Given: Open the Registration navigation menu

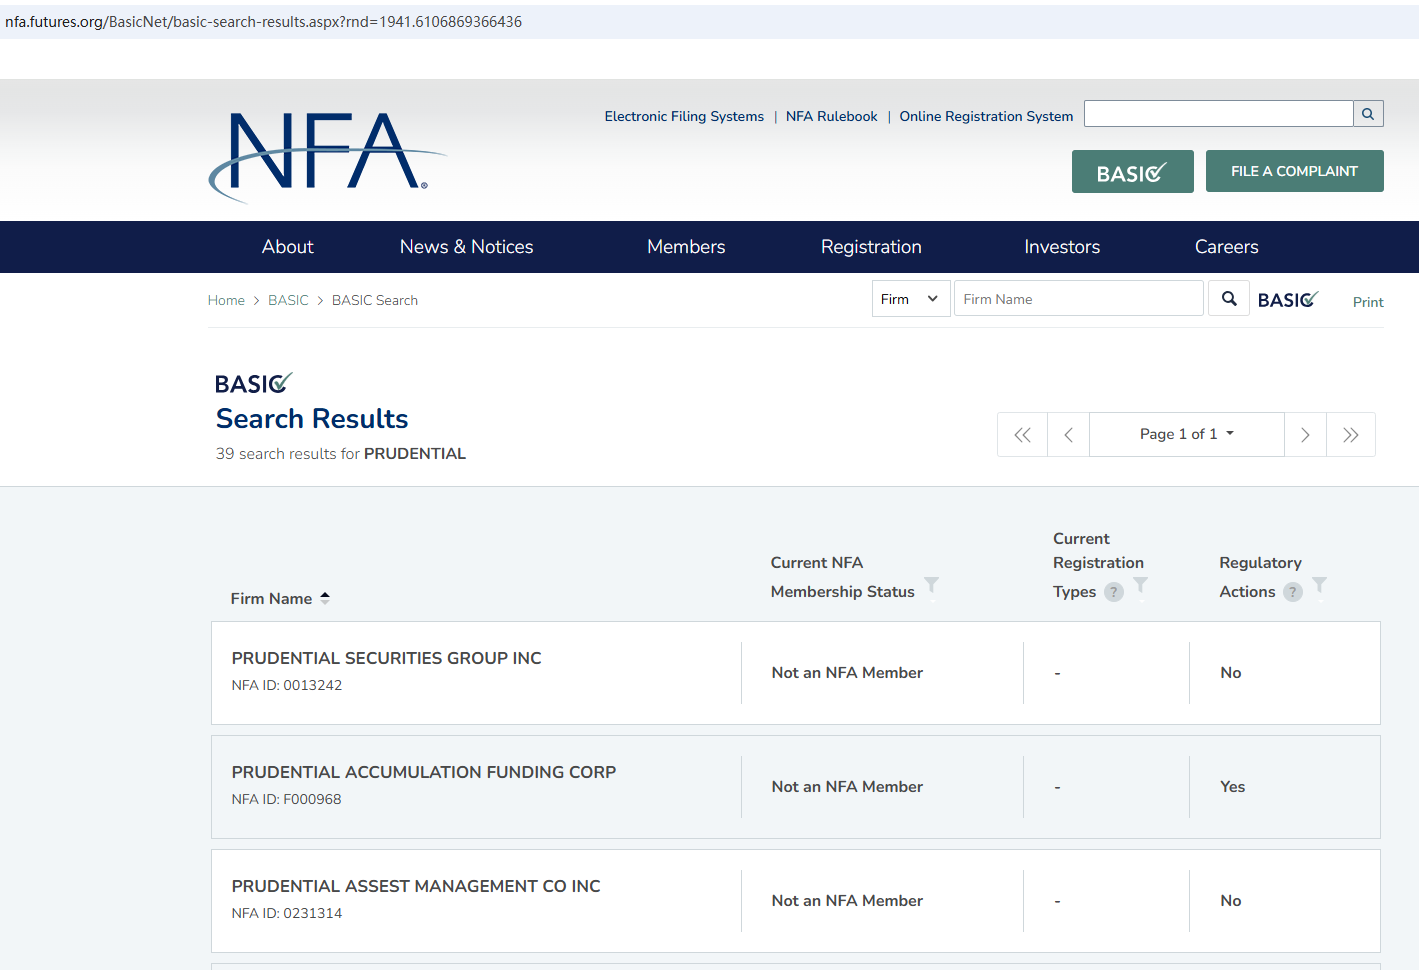Looking at the screenshot, I should (x=871, y=247).
